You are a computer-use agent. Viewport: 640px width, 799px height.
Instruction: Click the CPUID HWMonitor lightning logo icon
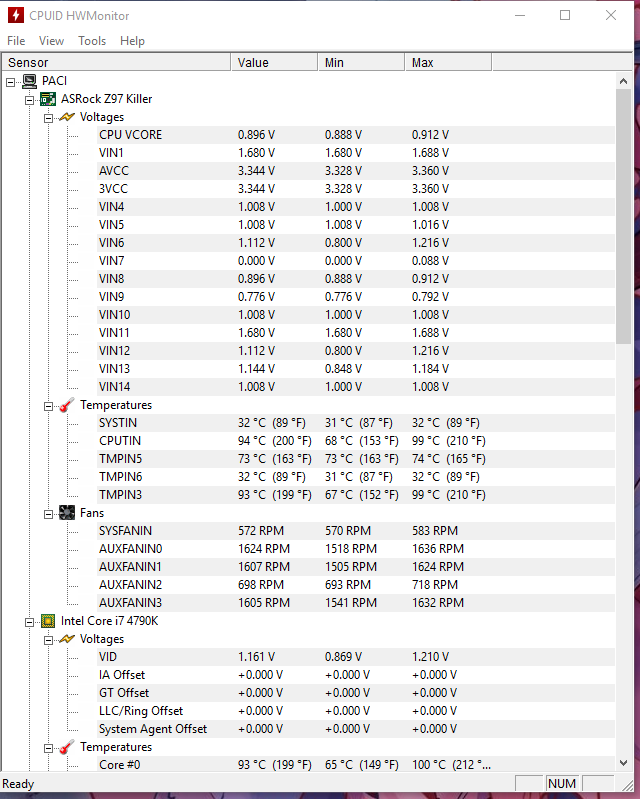point(16,15)
